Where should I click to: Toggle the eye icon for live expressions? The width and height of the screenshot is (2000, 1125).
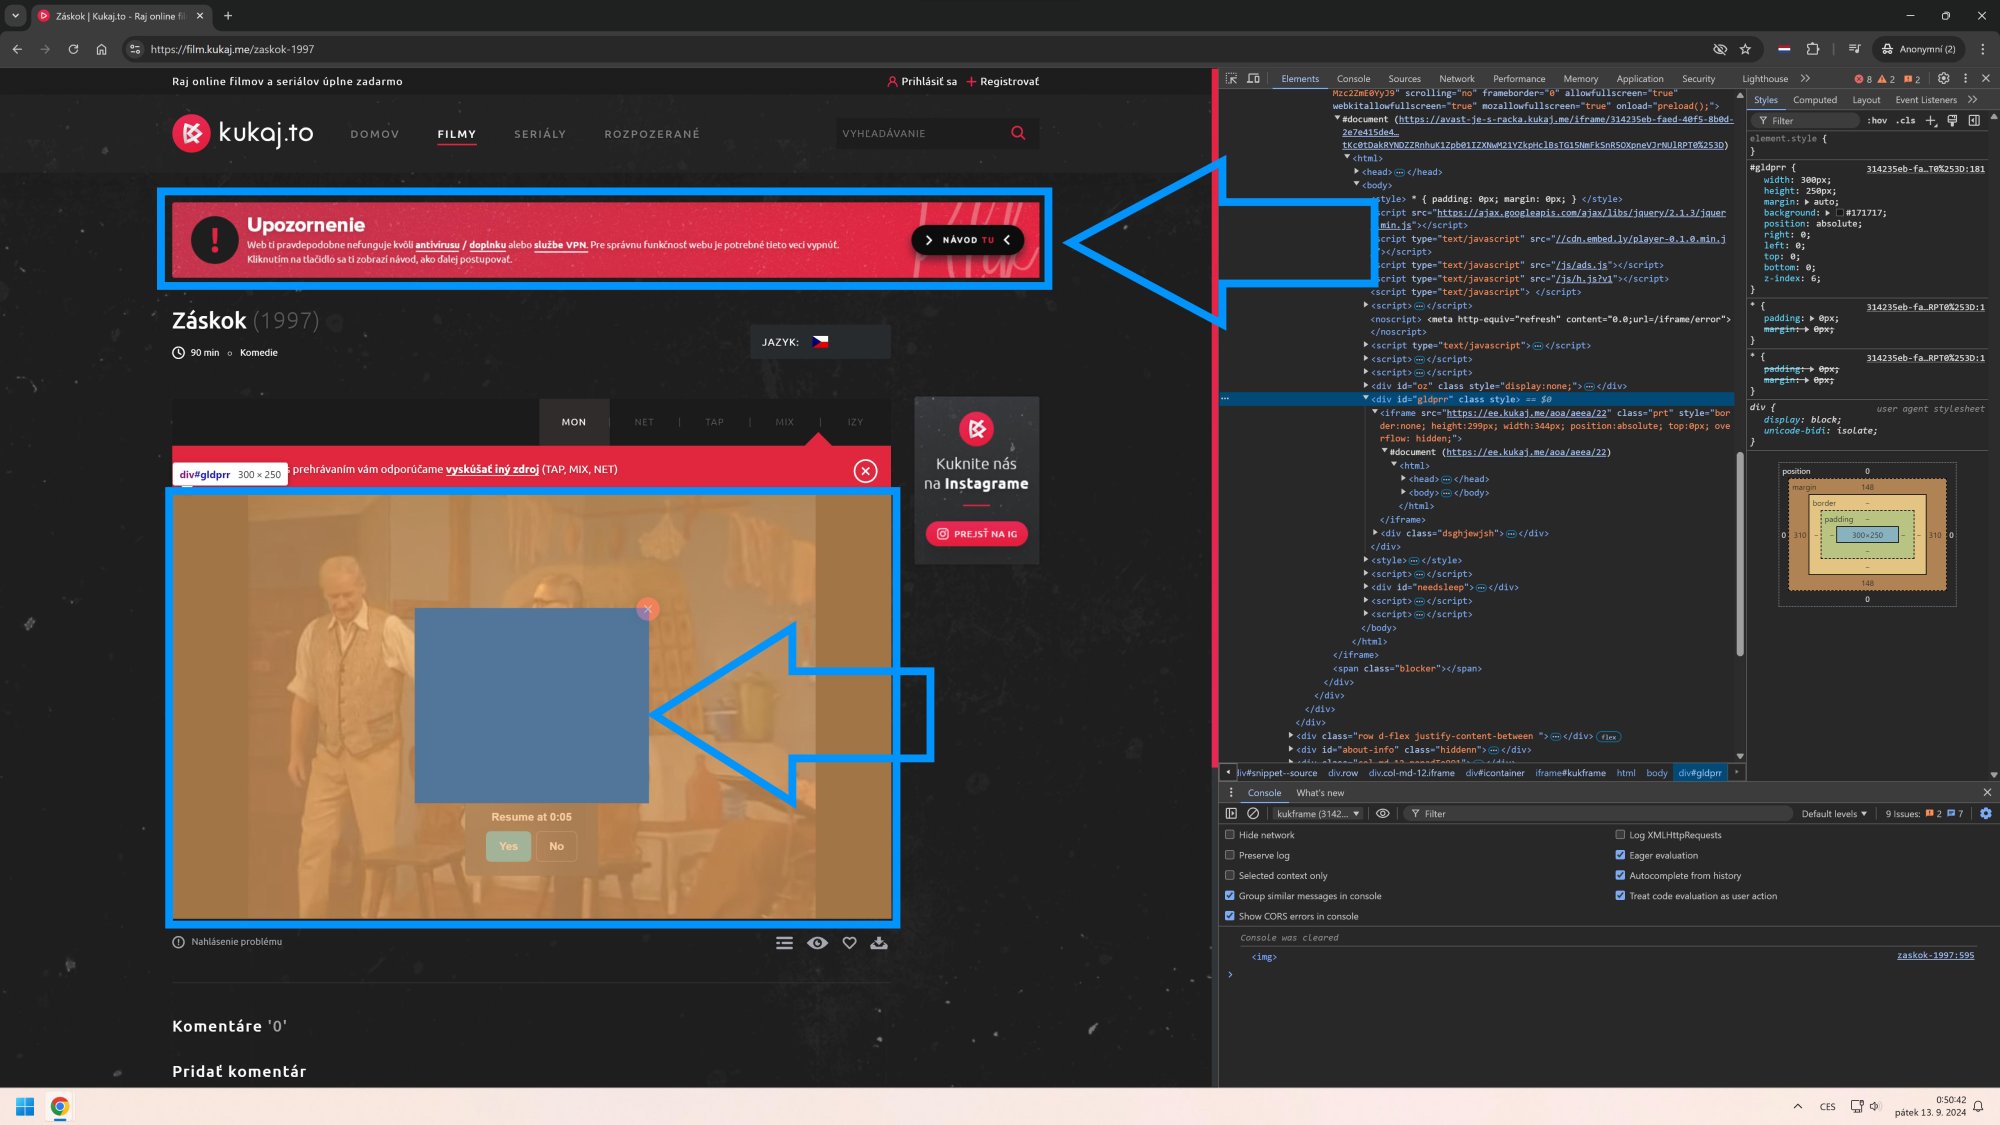point(1383,813)
